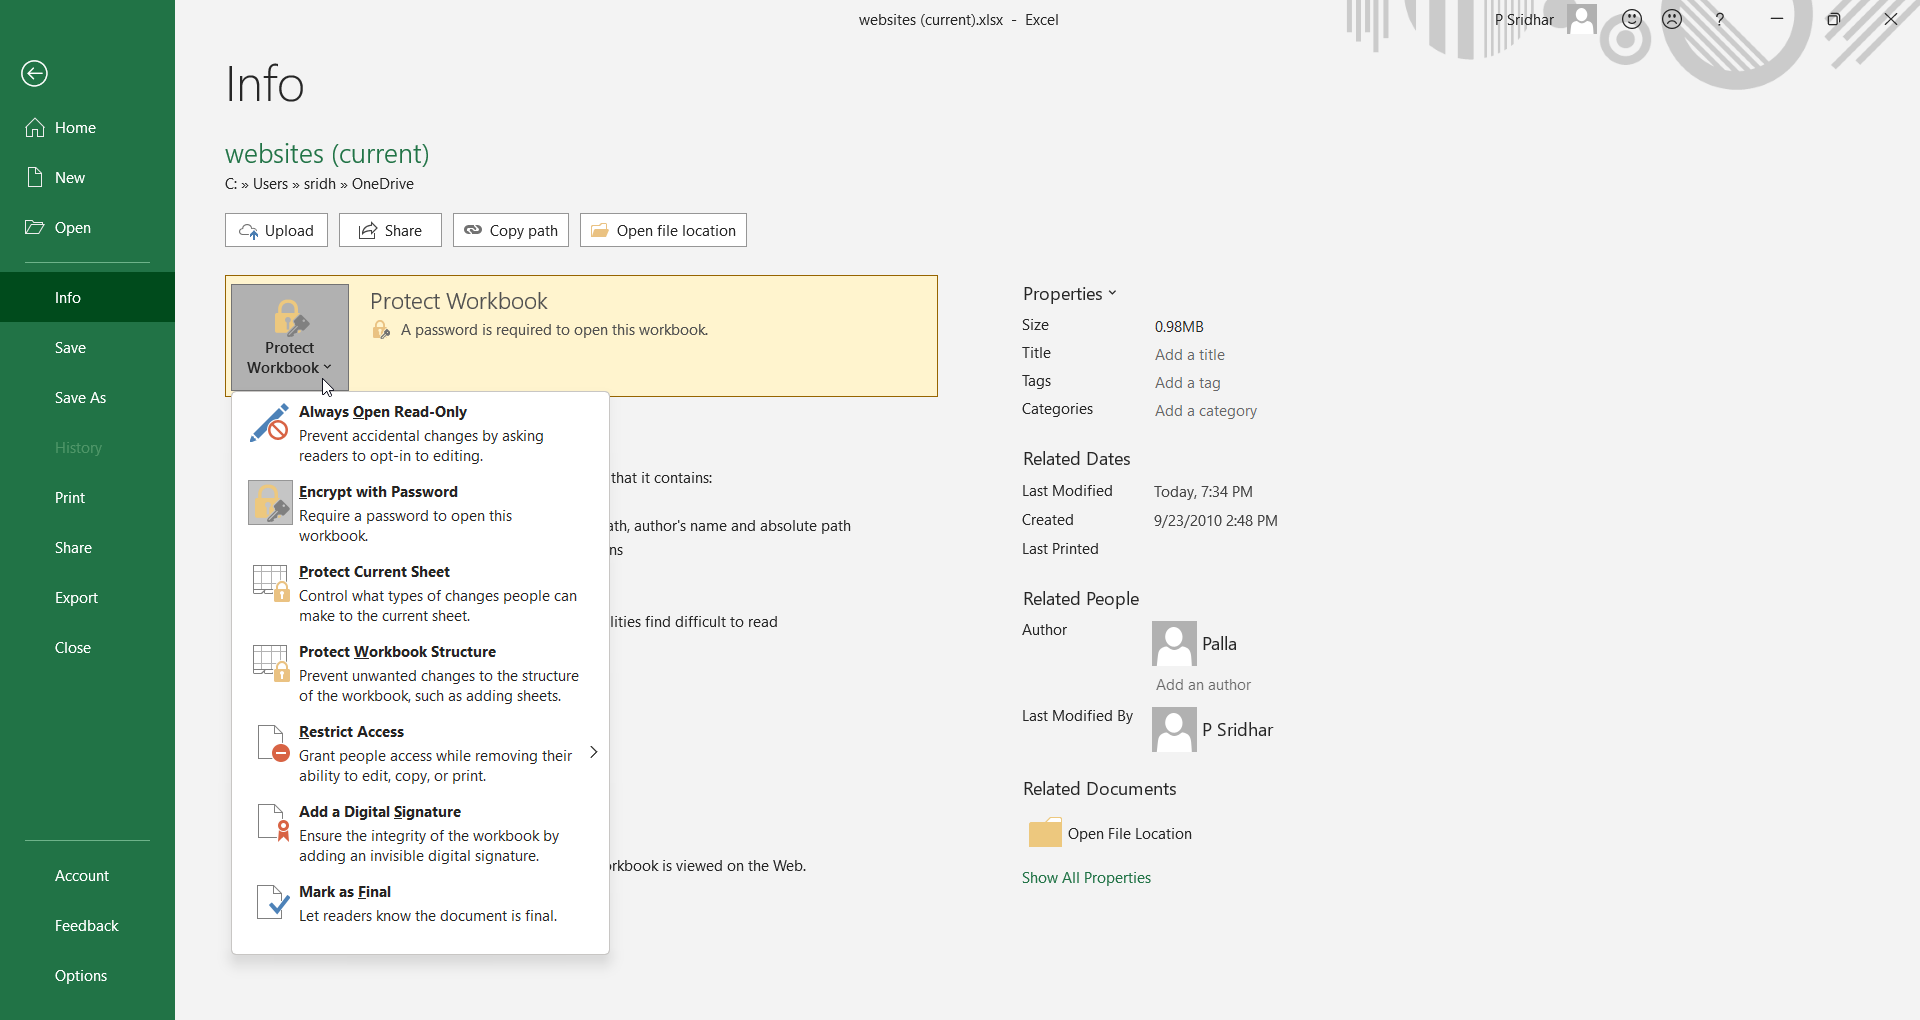The image size is (1920, 1020).
Task: Click the frowning face feedback icon
Action: (x=1672, y=19)
